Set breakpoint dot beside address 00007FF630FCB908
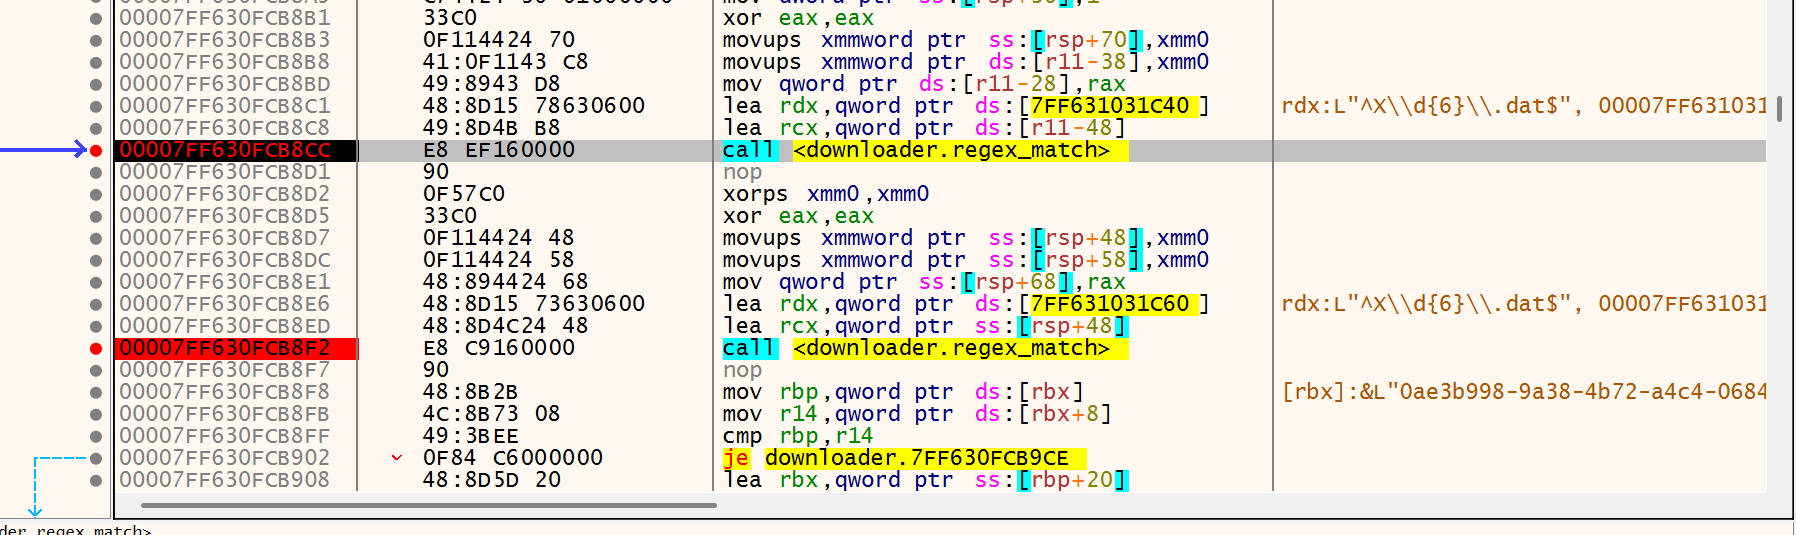1796x535 pixels. 96,480
